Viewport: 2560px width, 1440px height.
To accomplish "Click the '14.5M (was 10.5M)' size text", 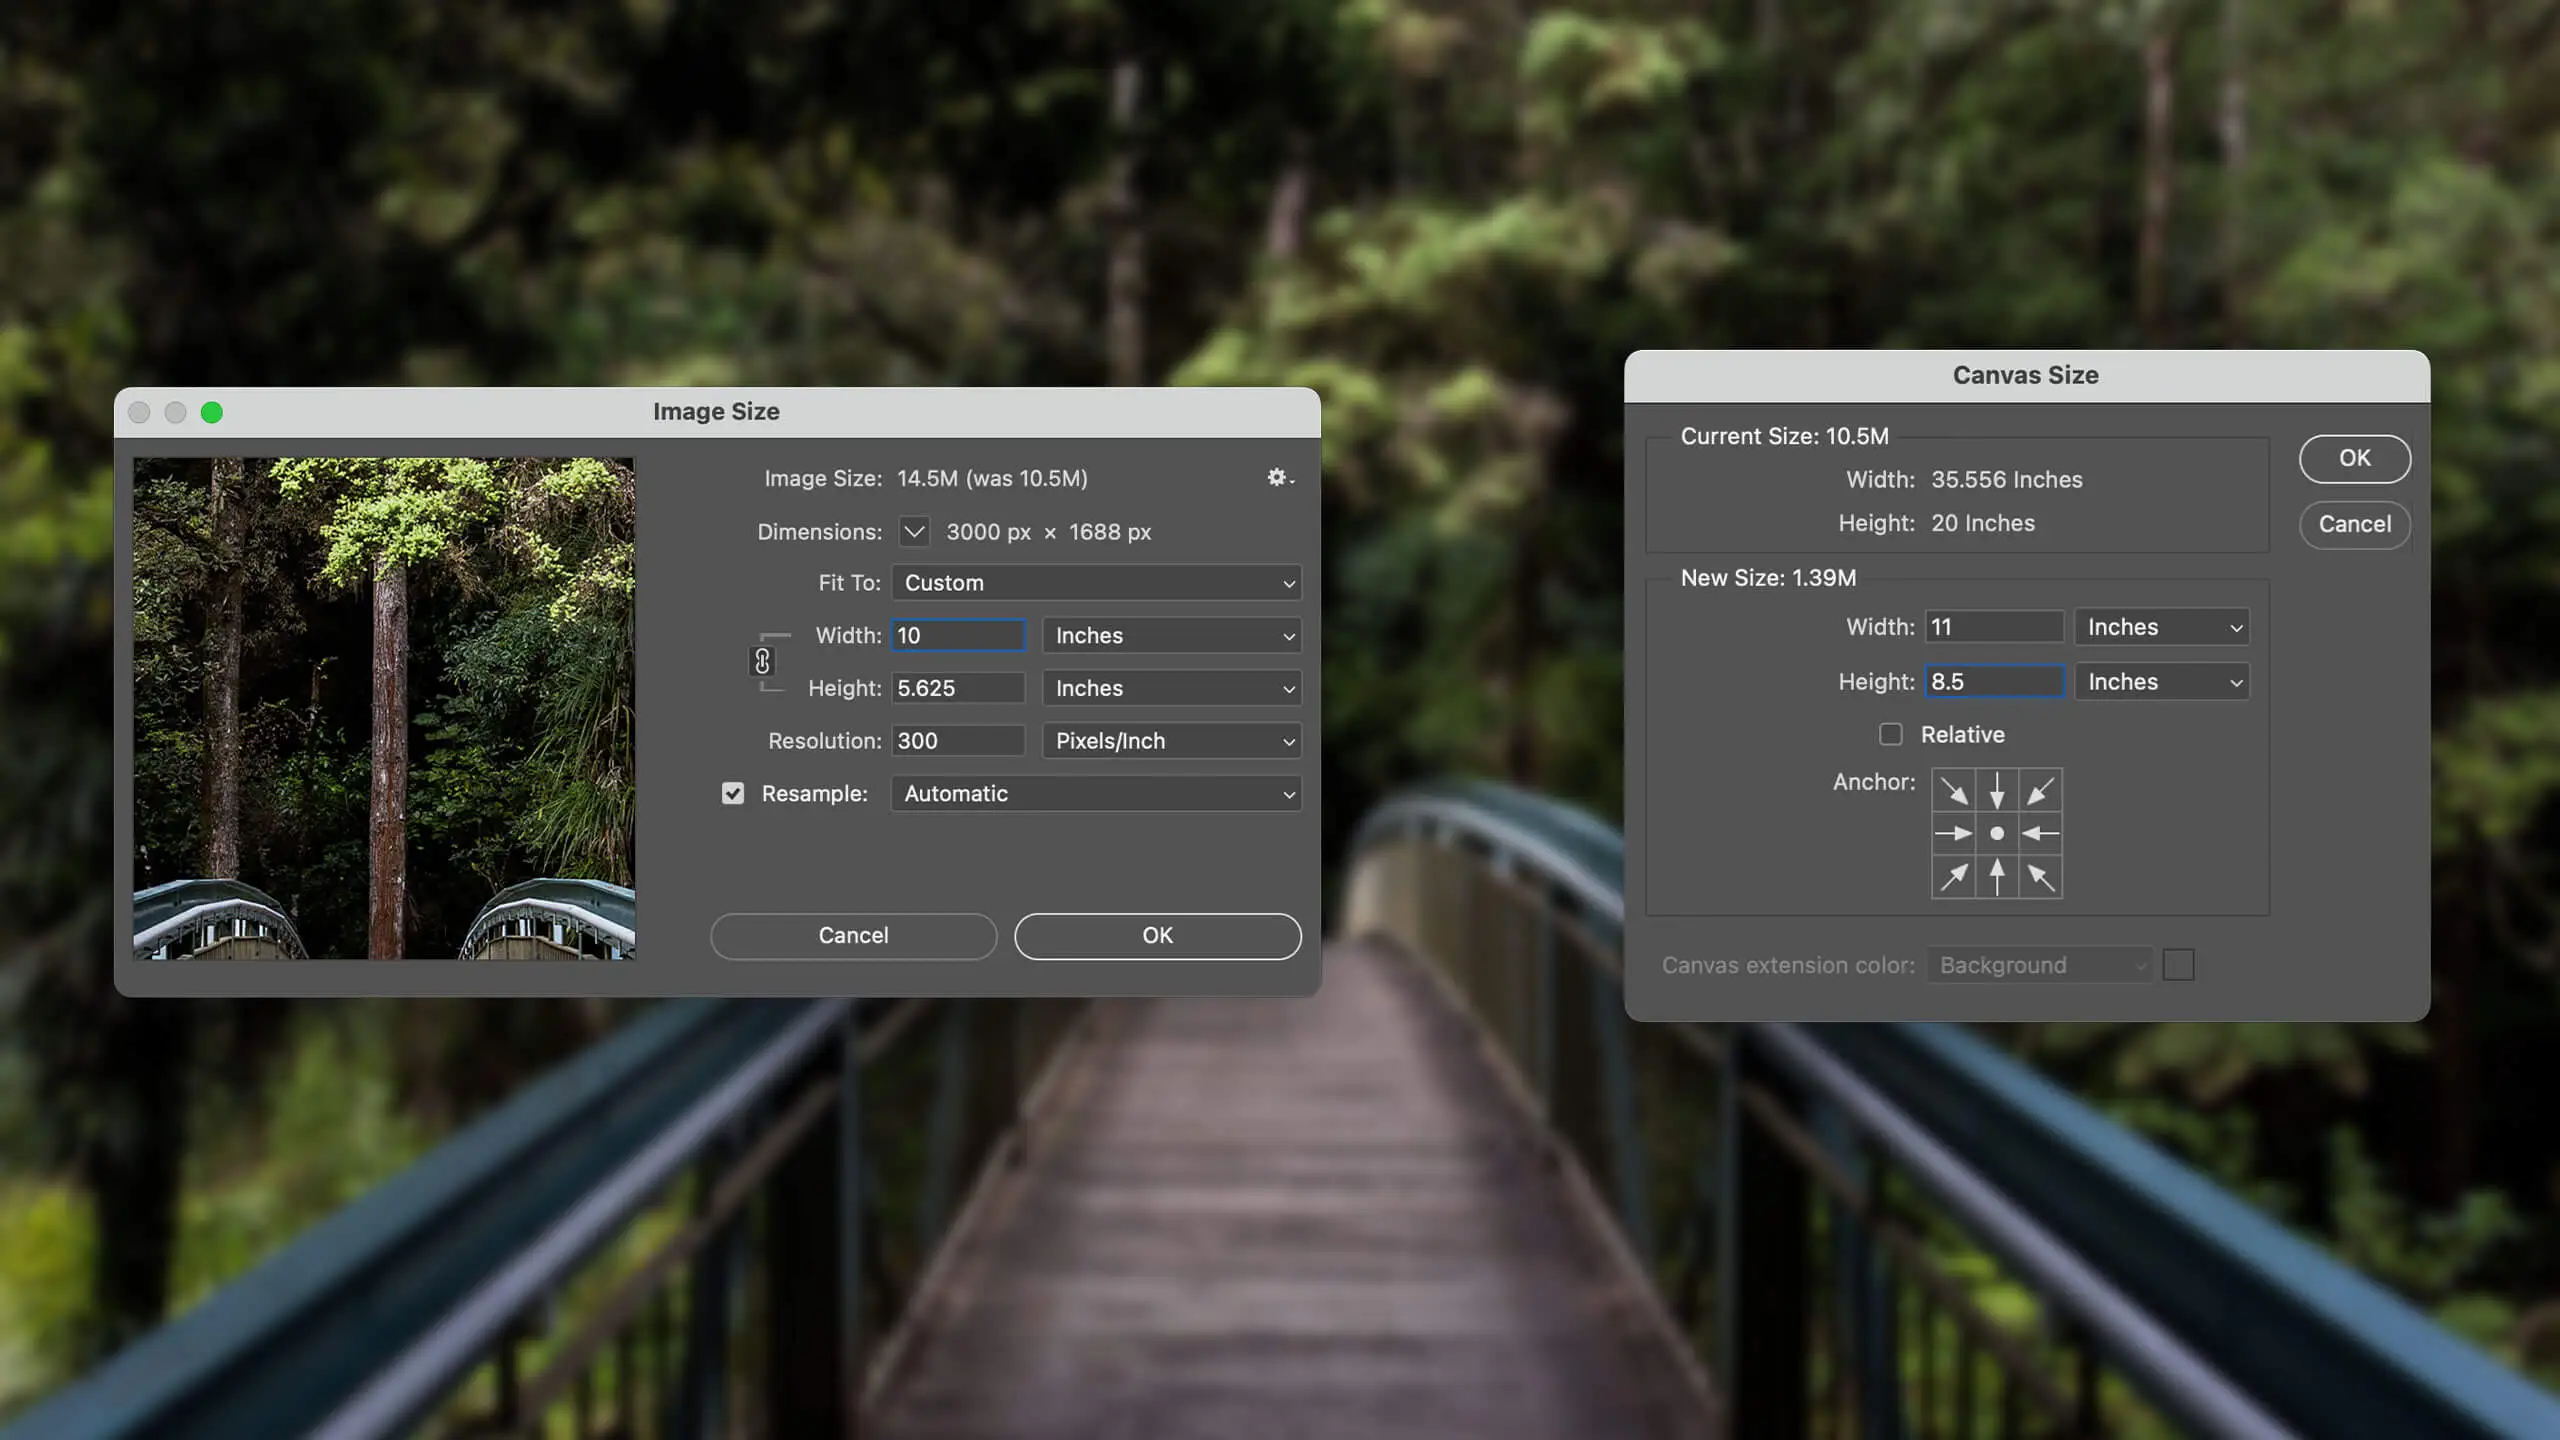I will (x=992, y=478).
